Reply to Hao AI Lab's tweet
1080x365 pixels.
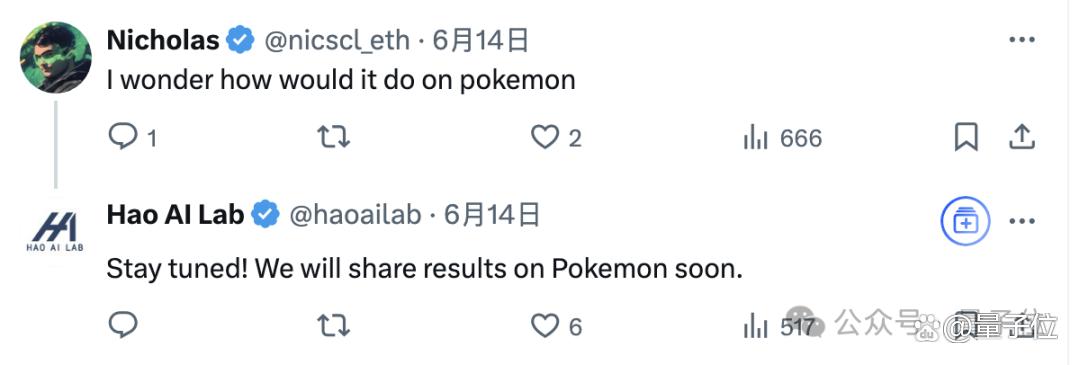click(124, 324)
